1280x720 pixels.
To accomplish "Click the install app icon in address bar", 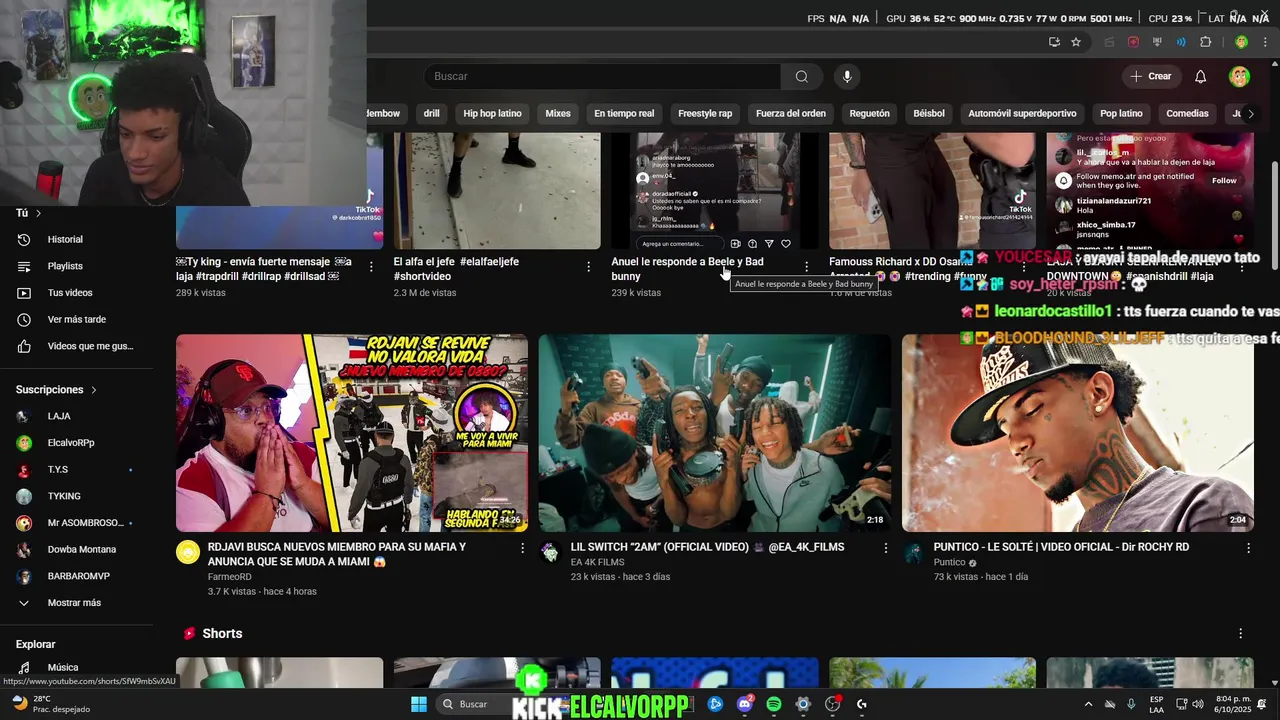I will [x=1054, y=42].
